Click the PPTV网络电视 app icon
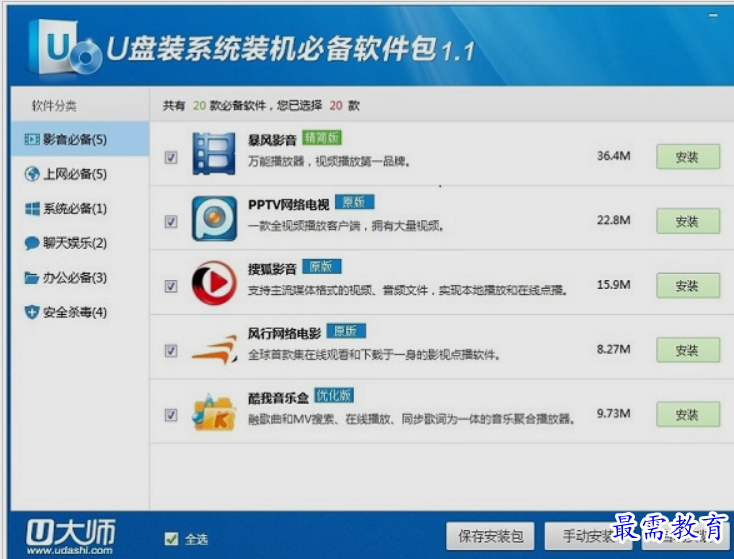Screen dimensions: 734x559 [x=214, y=218]
